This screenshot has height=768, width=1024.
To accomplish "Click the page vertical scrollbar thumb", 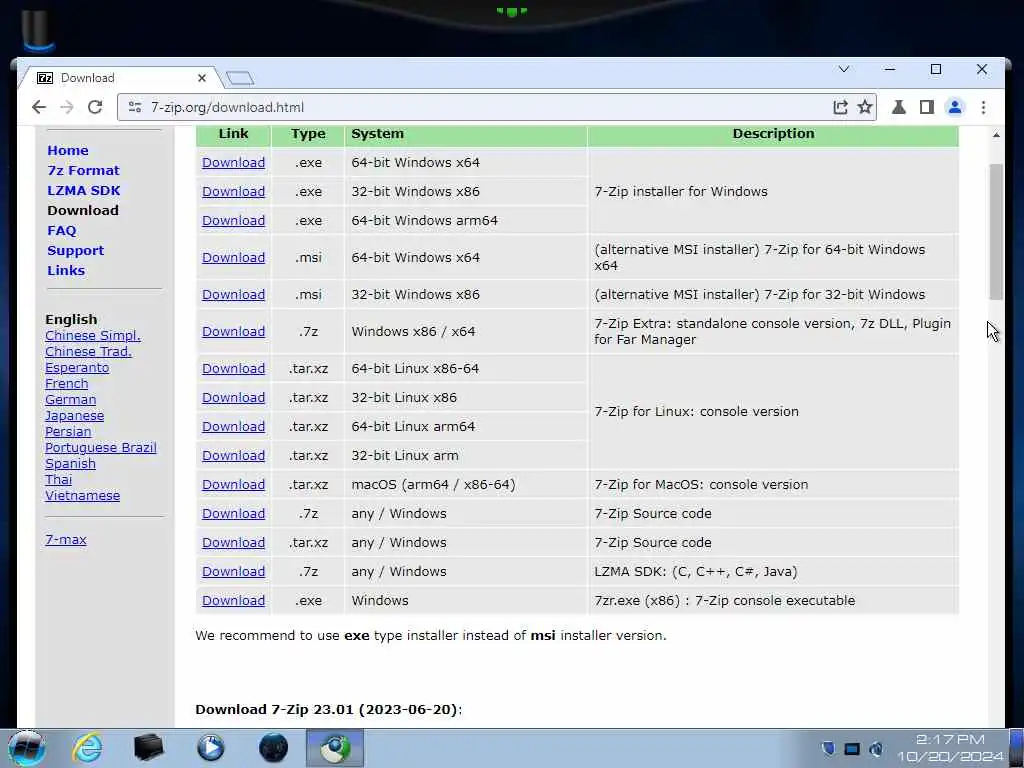I will point(996,232).
